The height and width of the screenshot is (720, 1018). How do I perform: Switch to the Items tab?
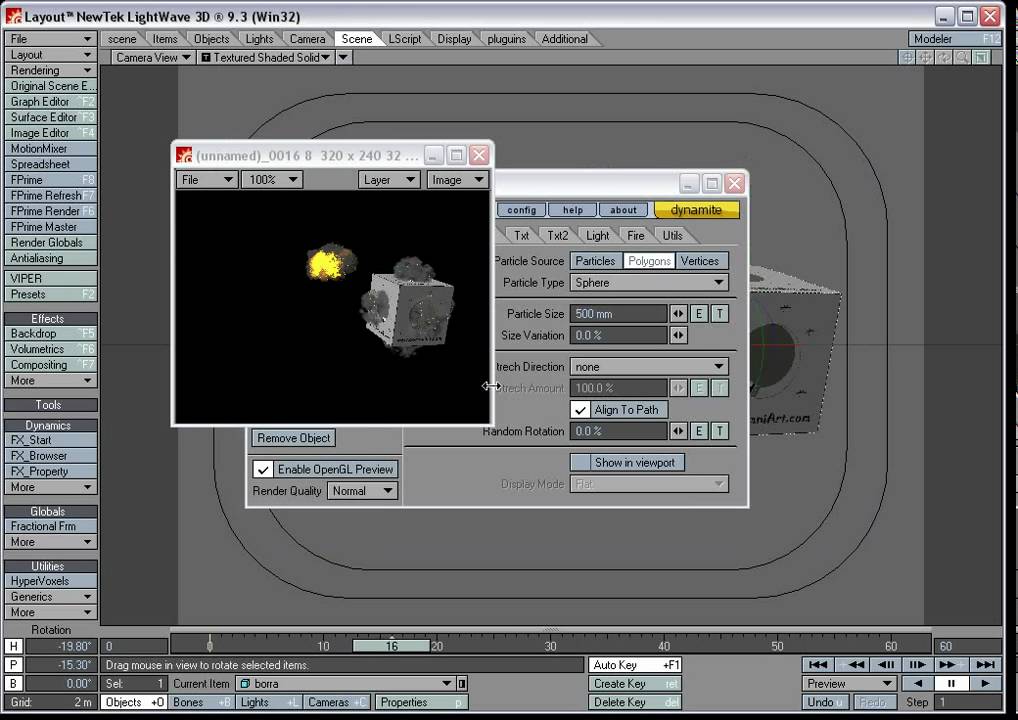[x=165, y=39]
